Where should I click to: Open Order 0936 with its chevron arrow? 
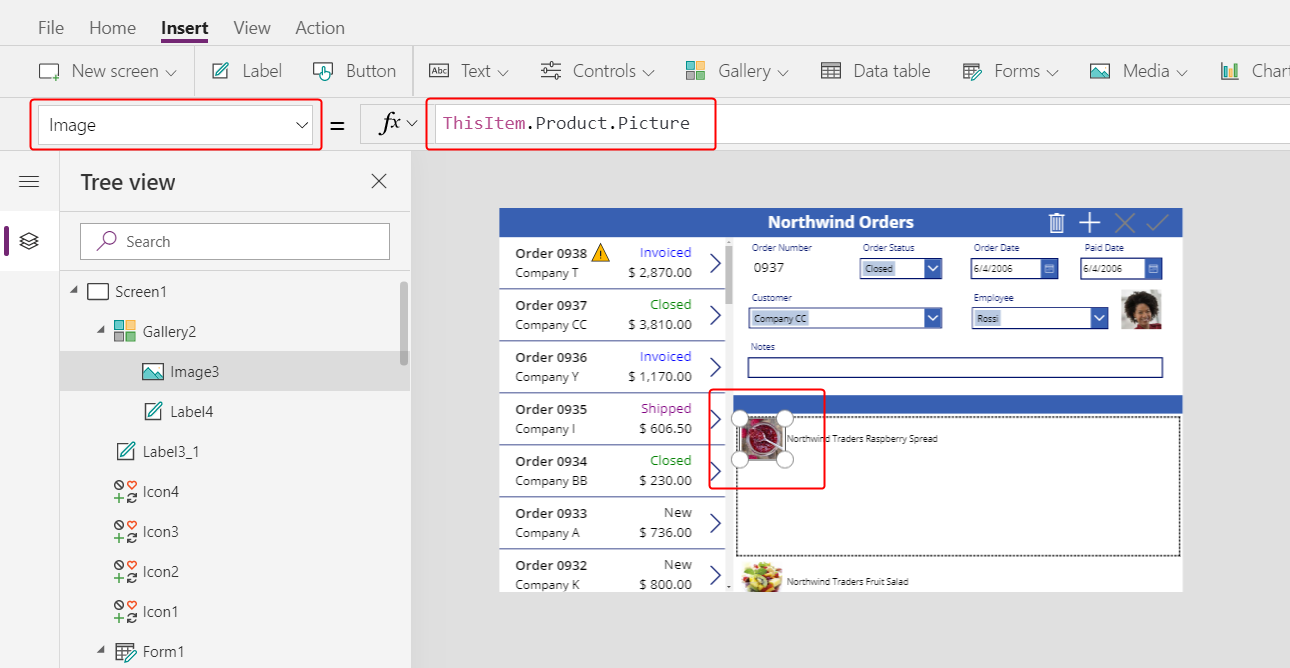(x=715, y=367)
